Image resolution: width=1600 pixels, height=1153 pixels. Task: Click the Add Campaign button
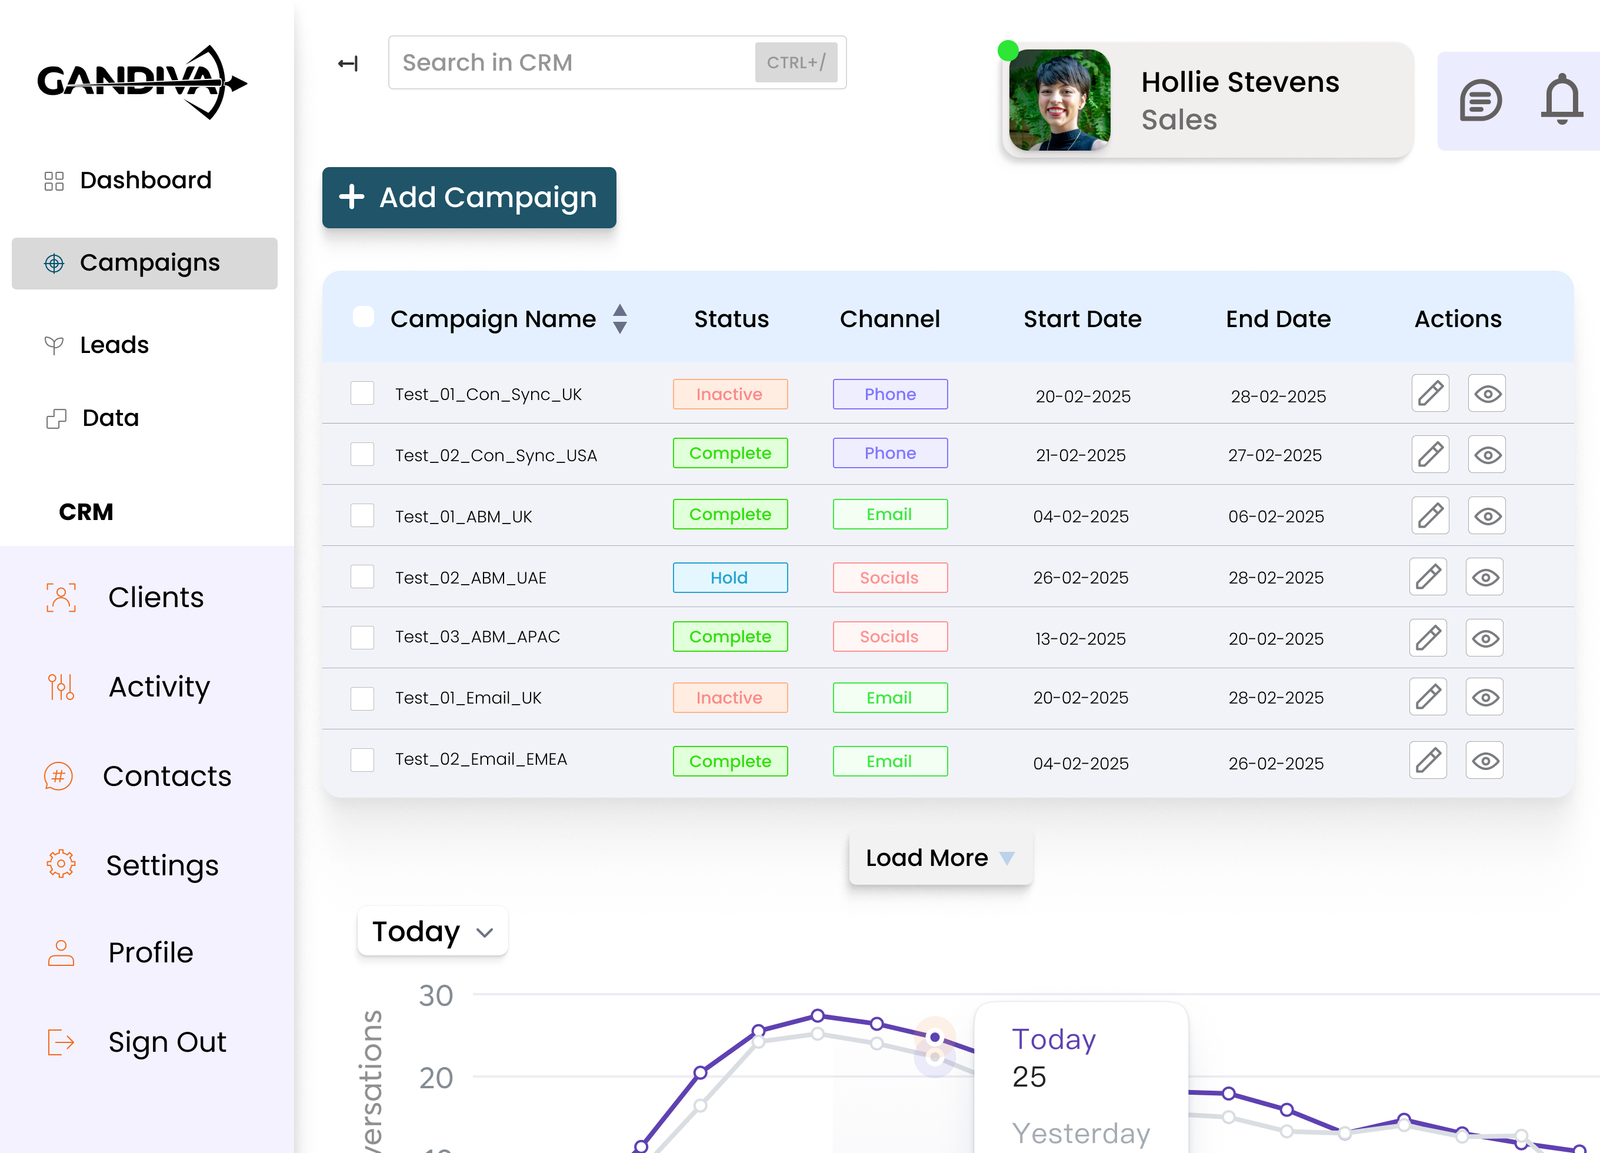click(469, 198)
